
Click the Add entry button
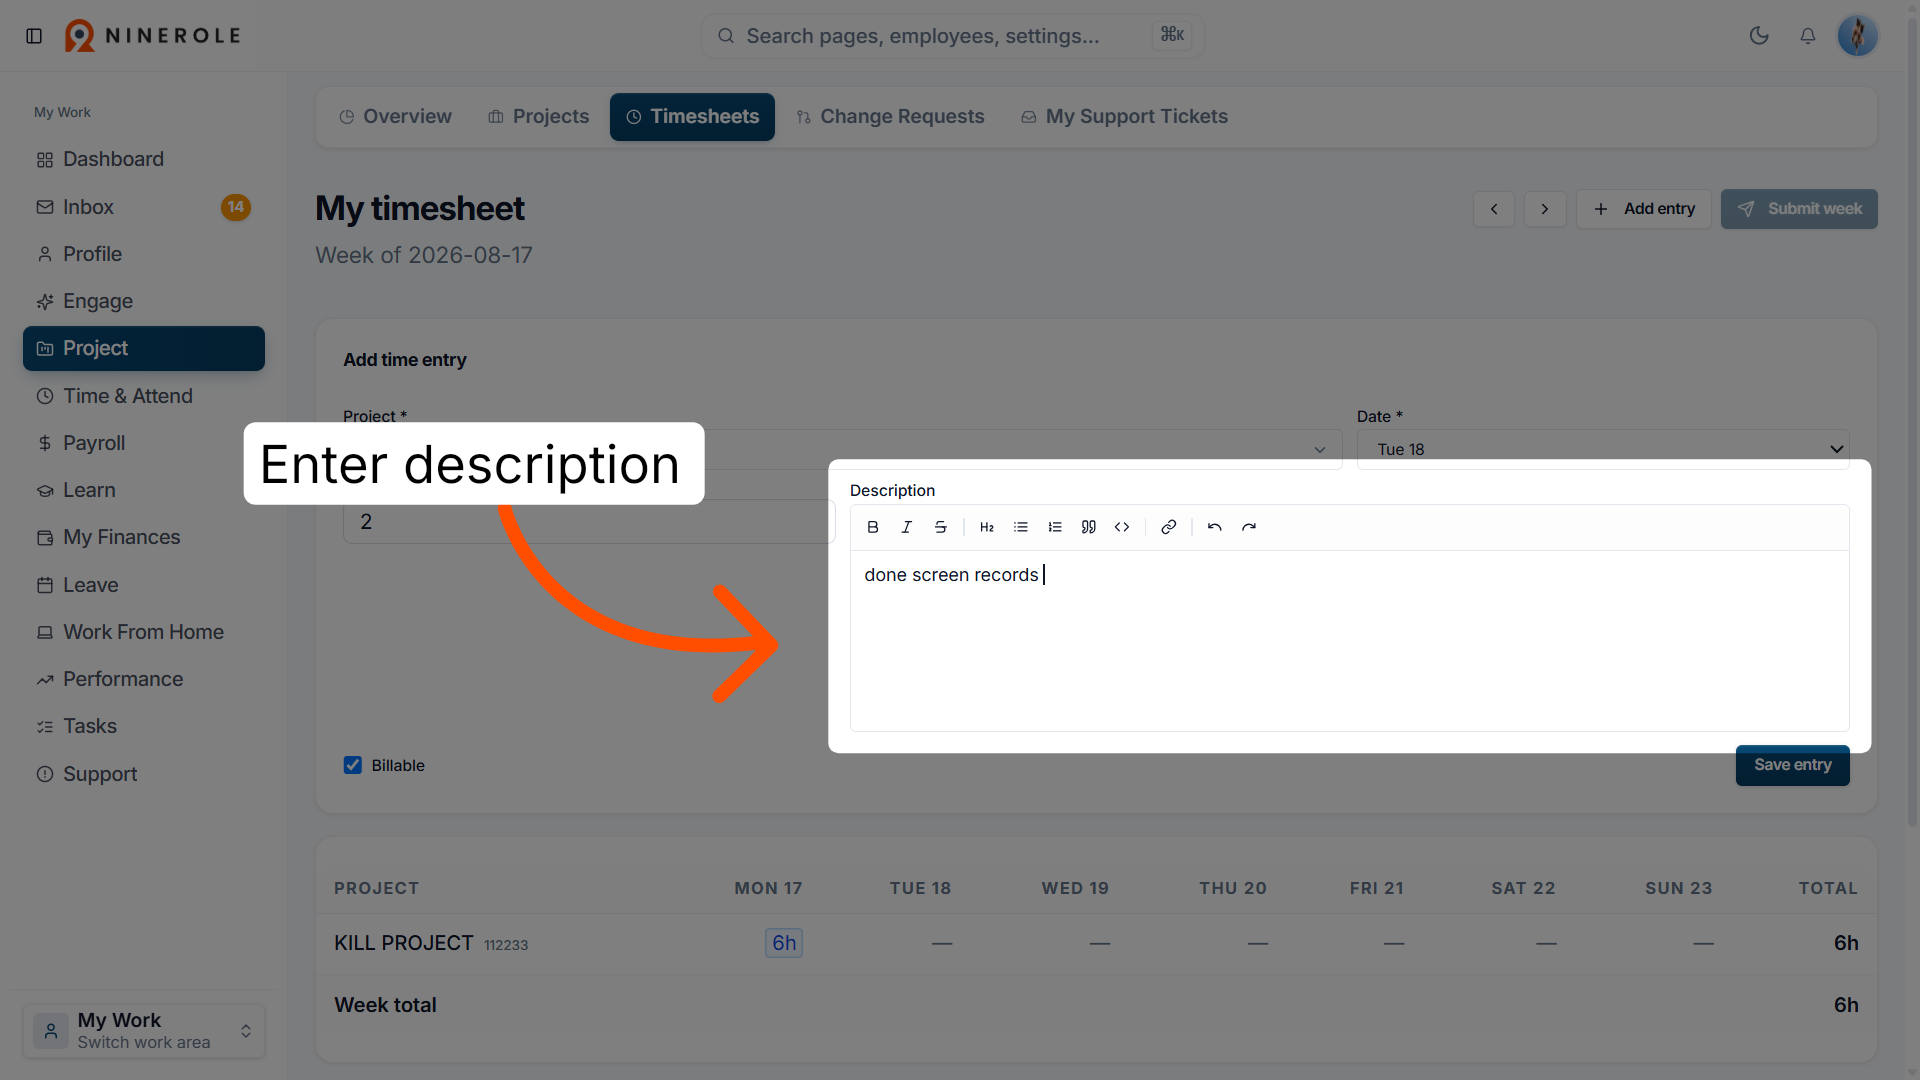pyautogui.click(x=1644, y=209)
